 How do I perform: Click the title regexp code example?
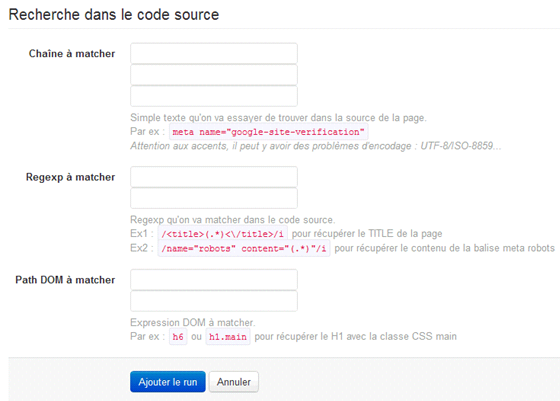(x=222, y=234)
